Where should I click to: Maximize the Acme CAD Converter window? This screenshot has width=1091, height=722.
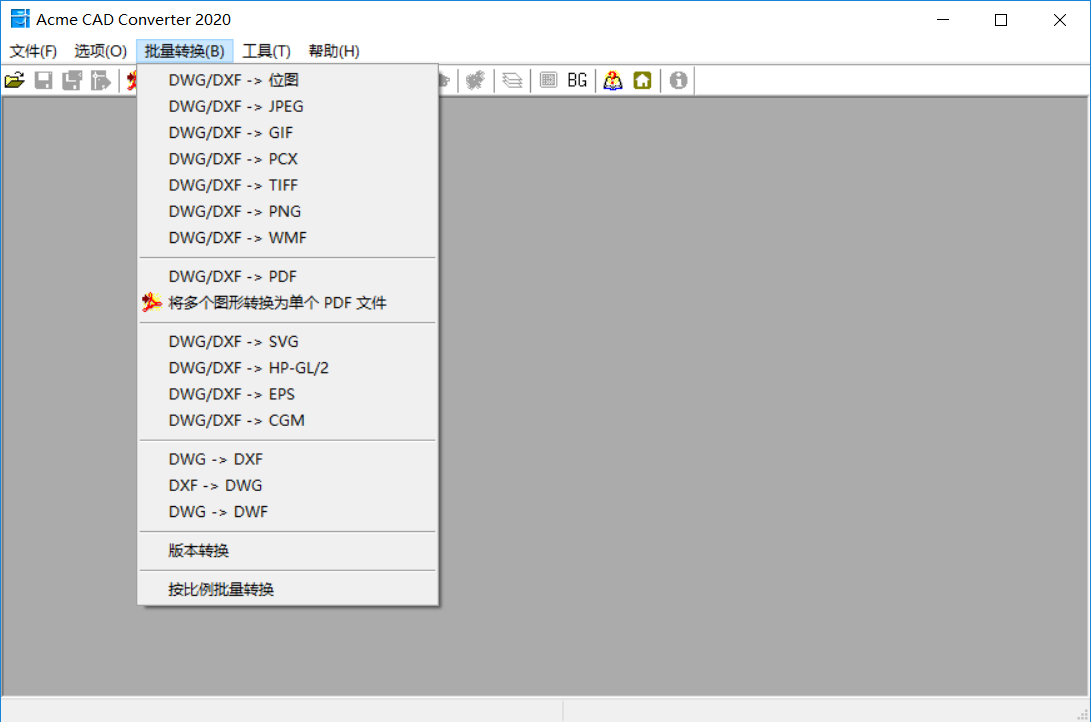[x=1000, y=20]
